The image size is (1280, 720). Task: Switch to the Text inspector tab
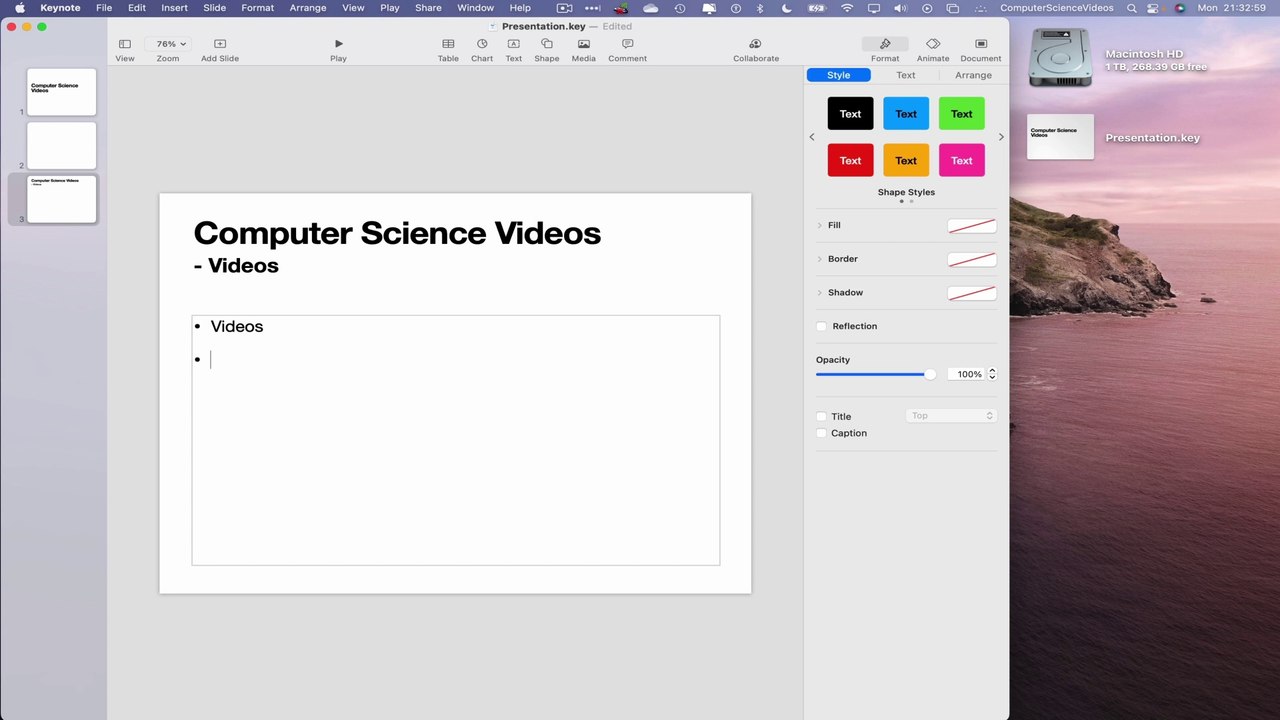point(905,75)
